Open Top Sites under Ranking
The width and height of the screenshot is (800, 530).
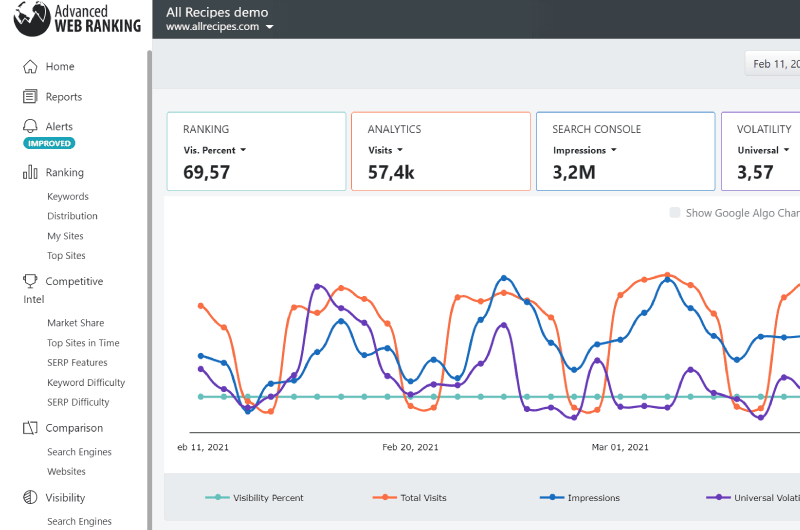click(x=66, y=256)
